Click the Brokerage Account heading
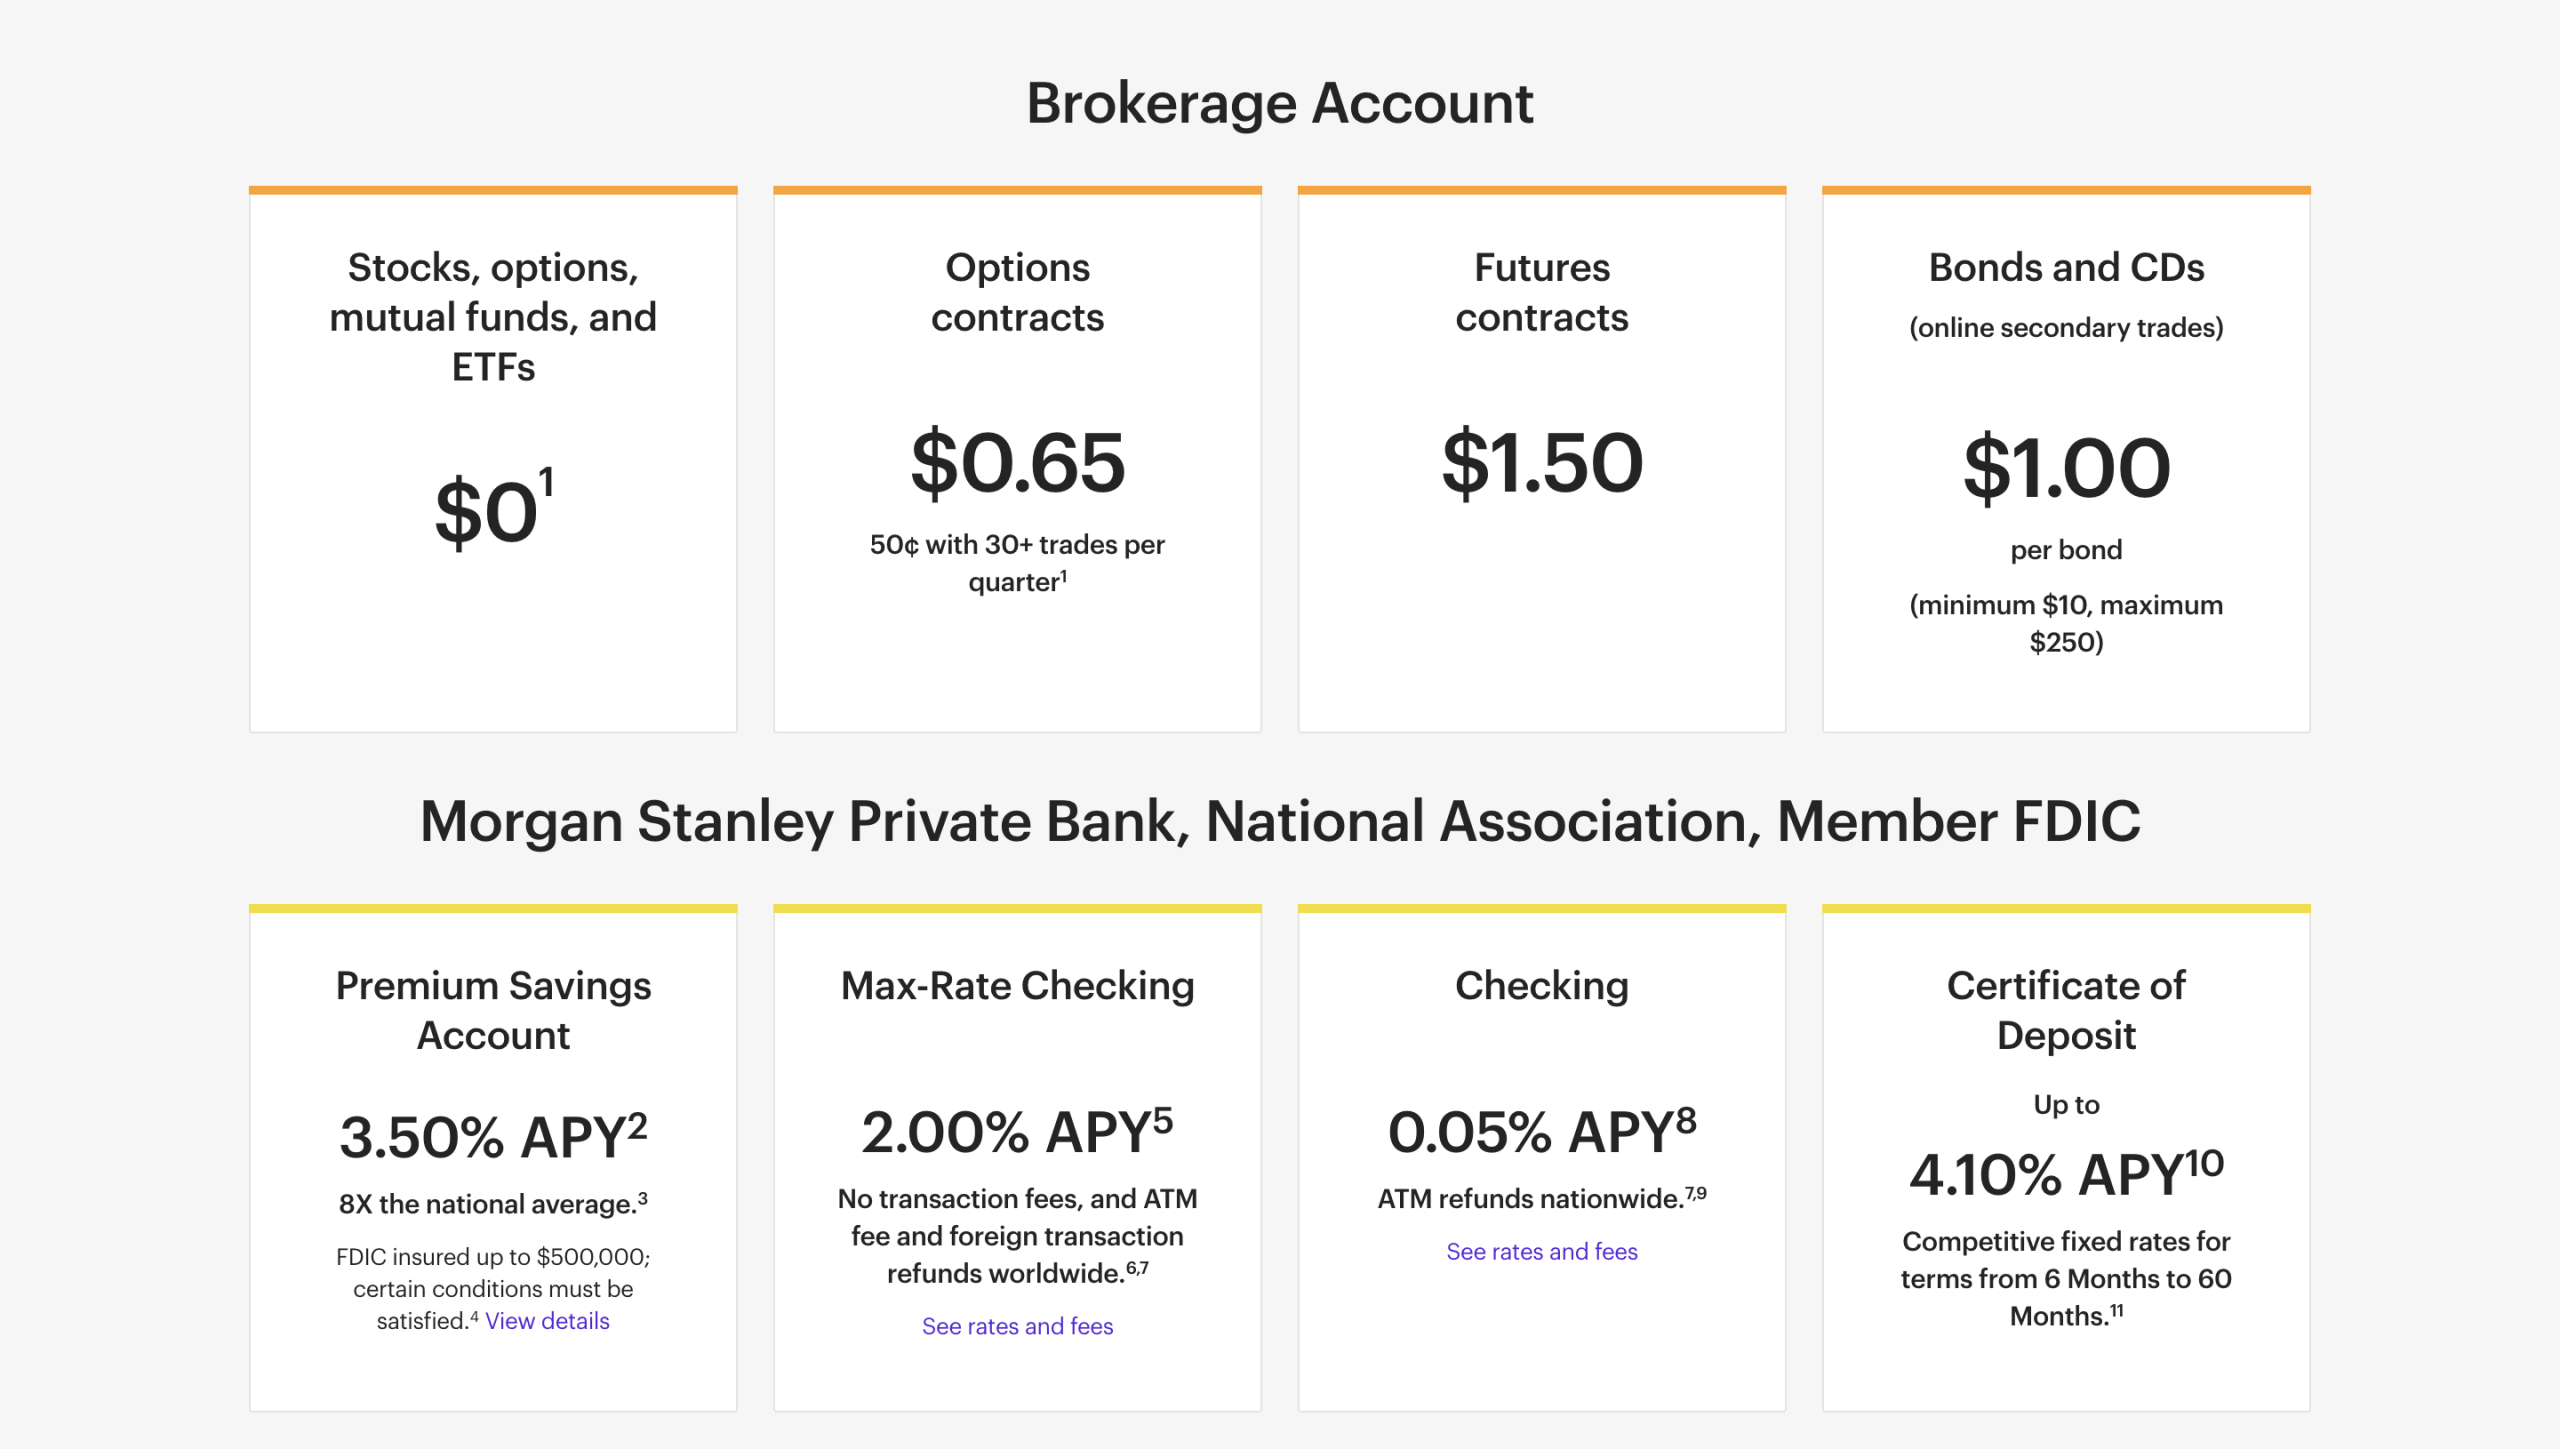The height and width of the screenshot is (1449, 2560). click(1279, 104)
